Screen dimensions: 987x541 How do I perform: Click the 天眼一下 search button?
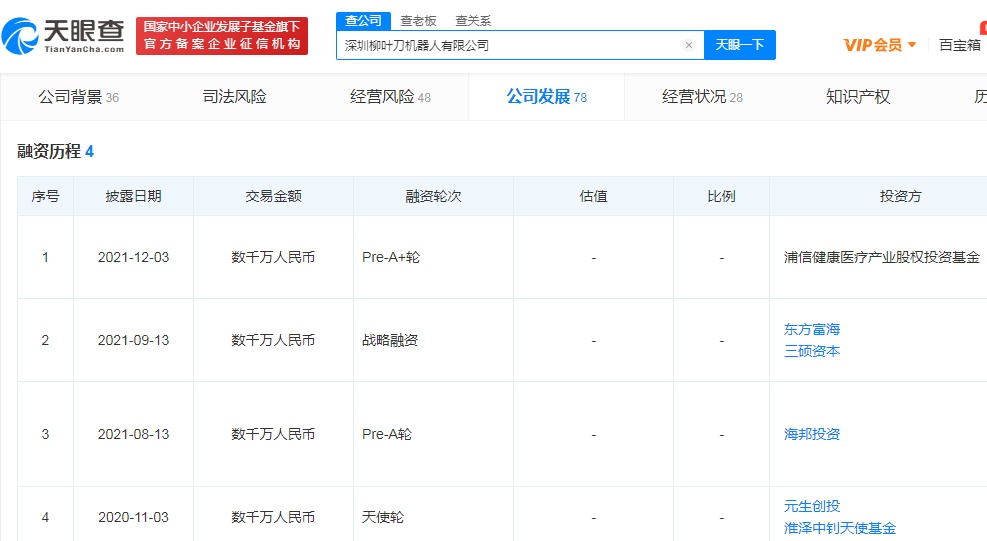[740, 45]
